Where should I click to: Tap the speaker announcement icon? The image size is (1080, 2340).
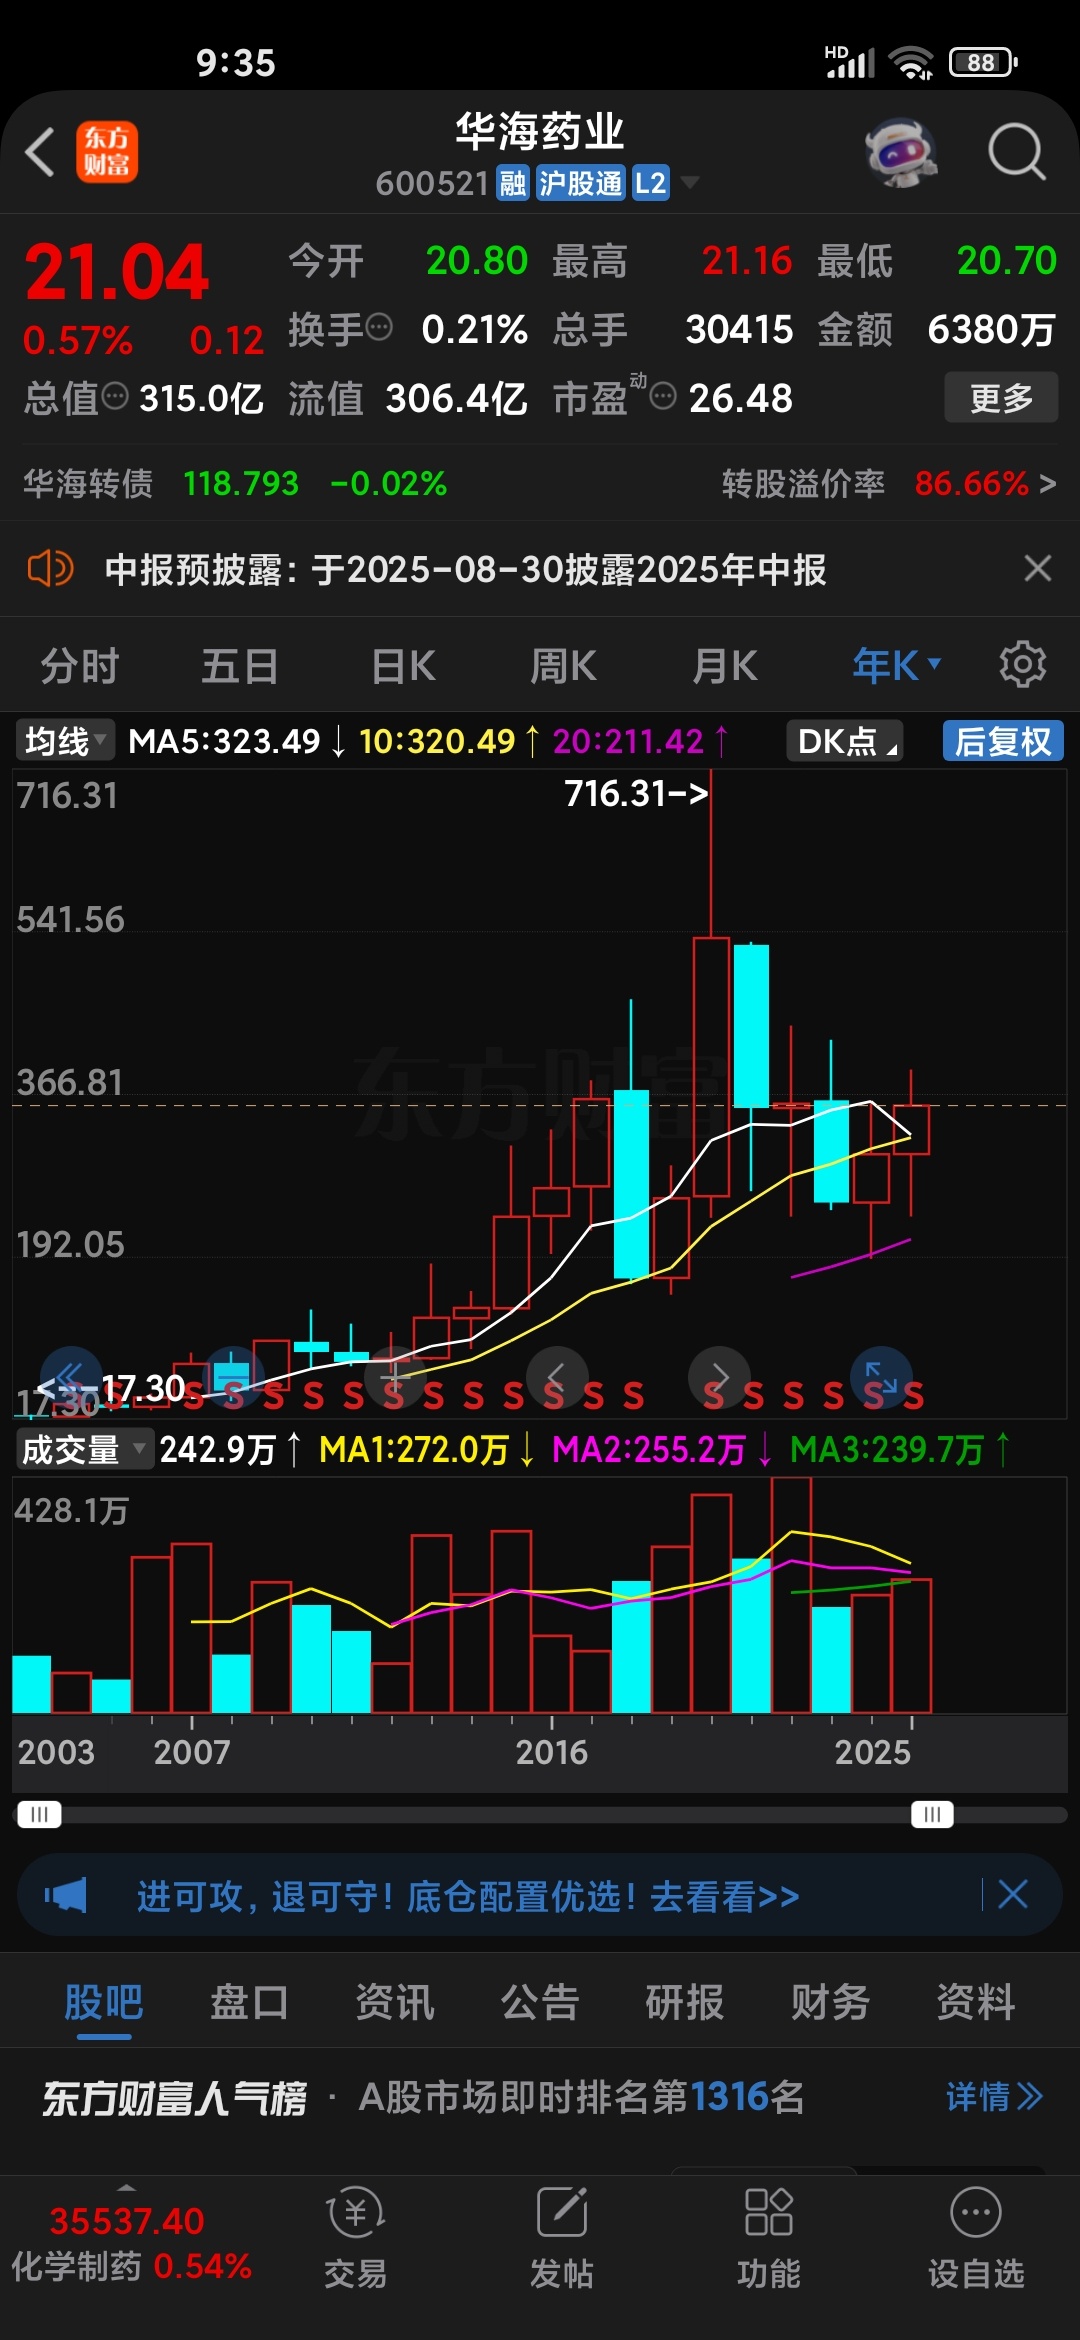50,569
